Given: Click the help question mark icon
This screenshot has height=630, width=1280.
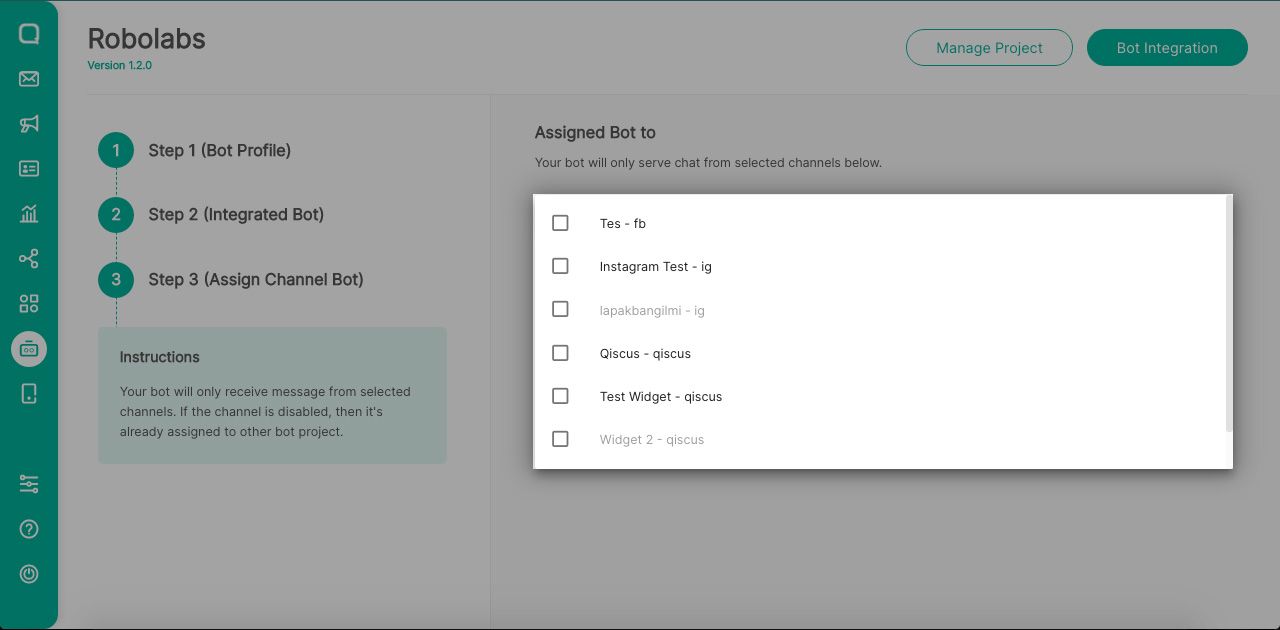Looking at the screenshot, I should [29, 529].
